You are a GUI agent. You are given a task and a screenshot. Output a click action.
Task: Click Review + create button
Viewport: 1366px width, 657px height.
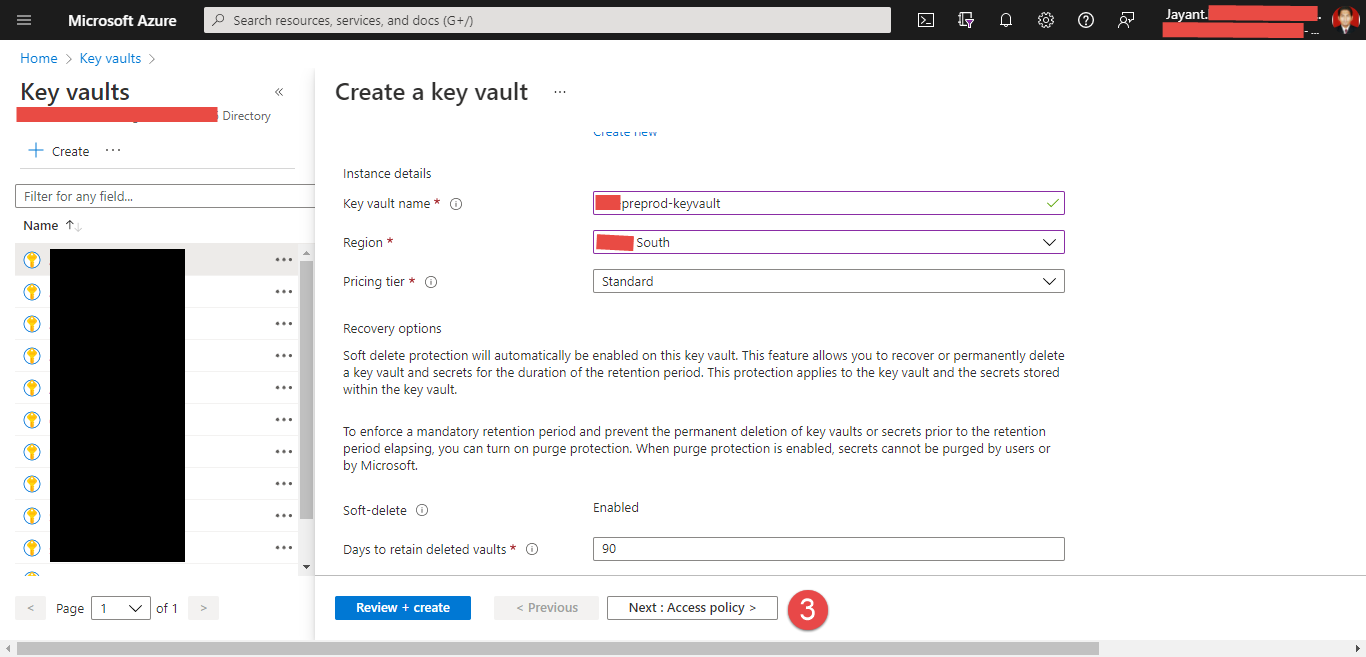coord(403,608)
